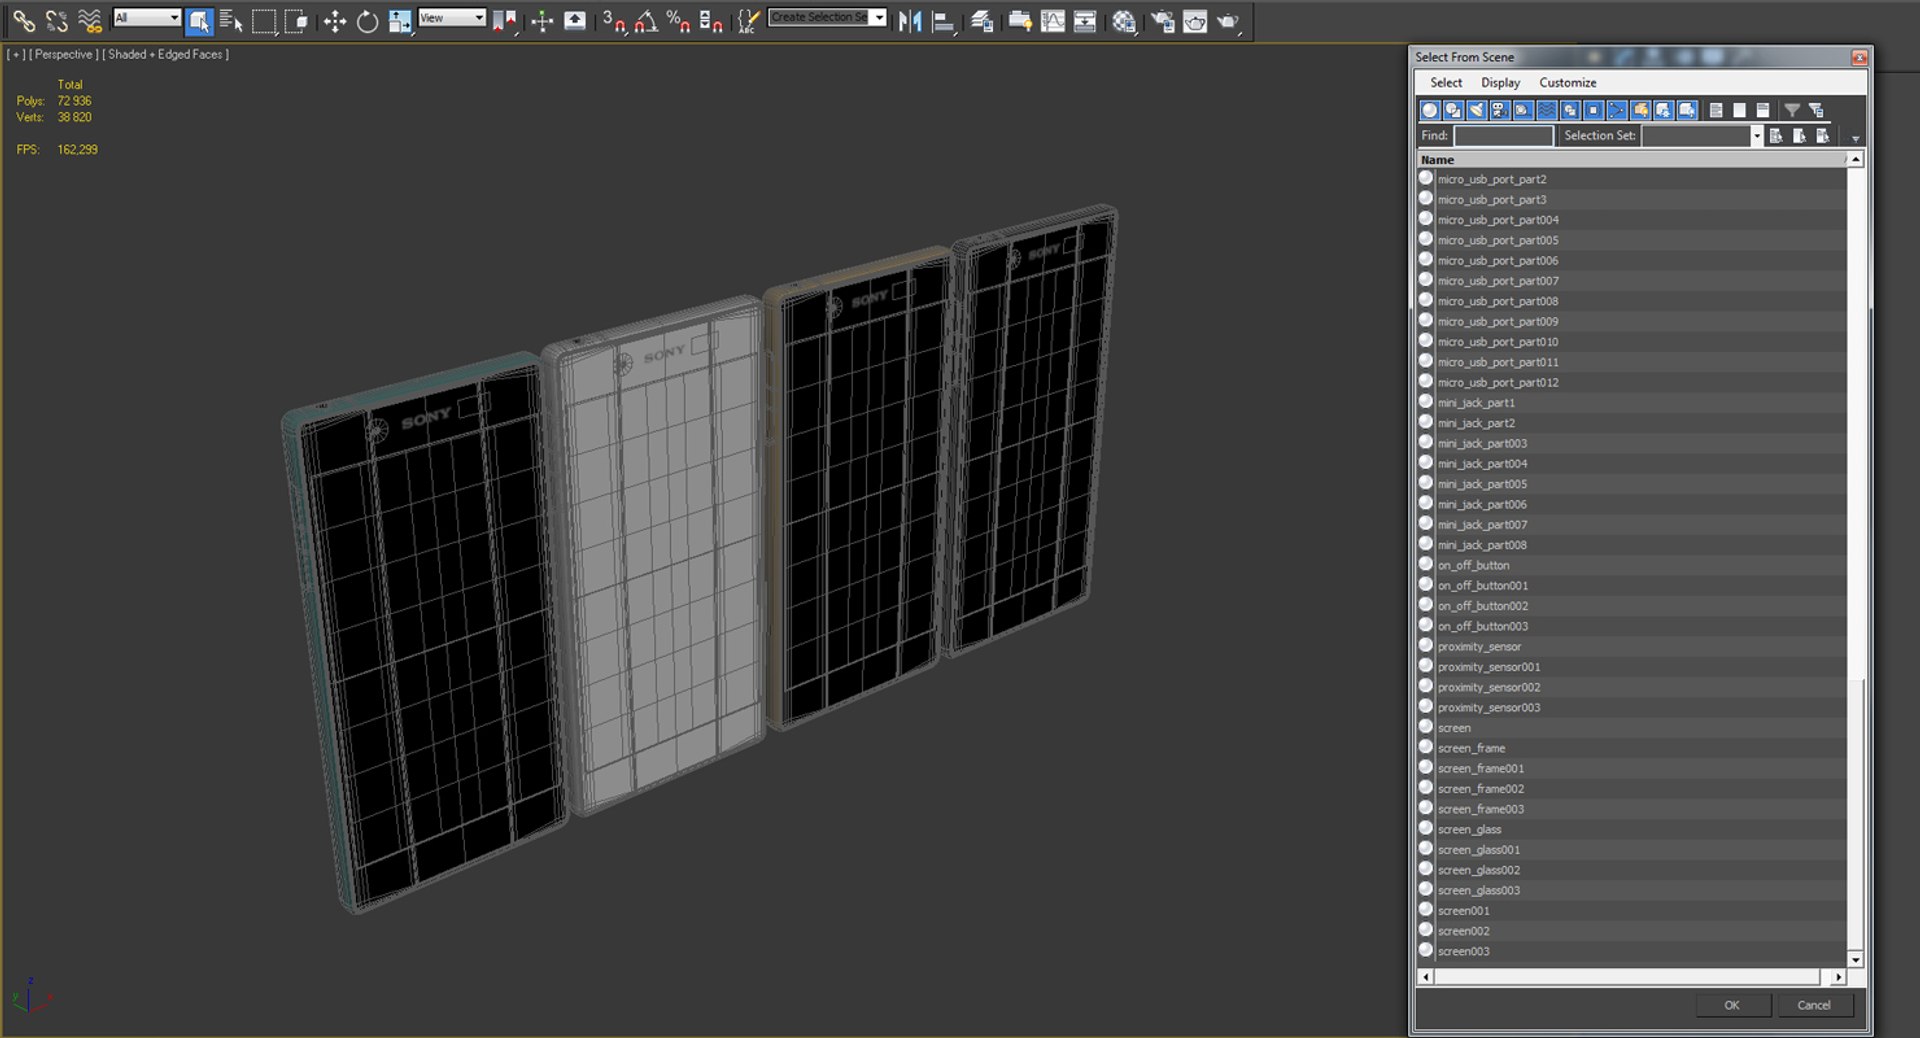This screenshot has height=1038, width=1920.
Task: Activate the Rotate tool
Action: [x=367, y=21]
